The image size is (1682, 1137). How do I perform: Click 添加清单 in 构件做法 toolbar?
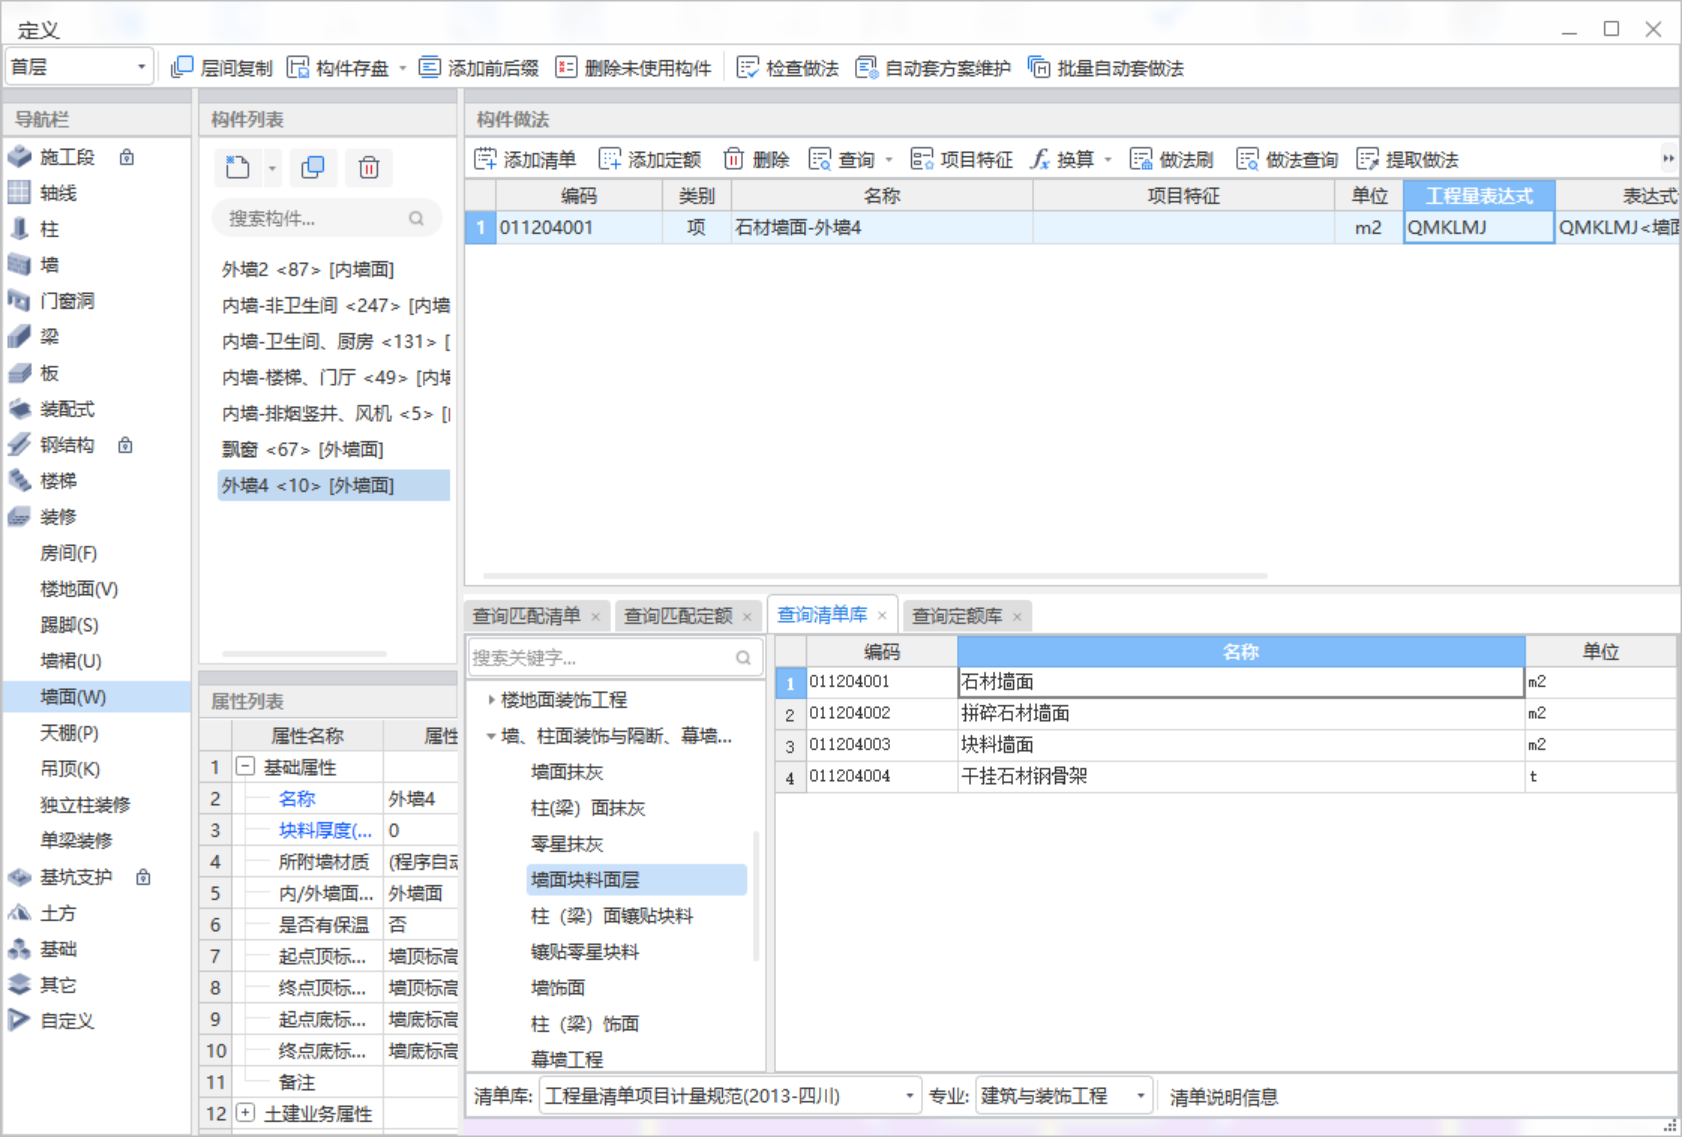point(525,159)
